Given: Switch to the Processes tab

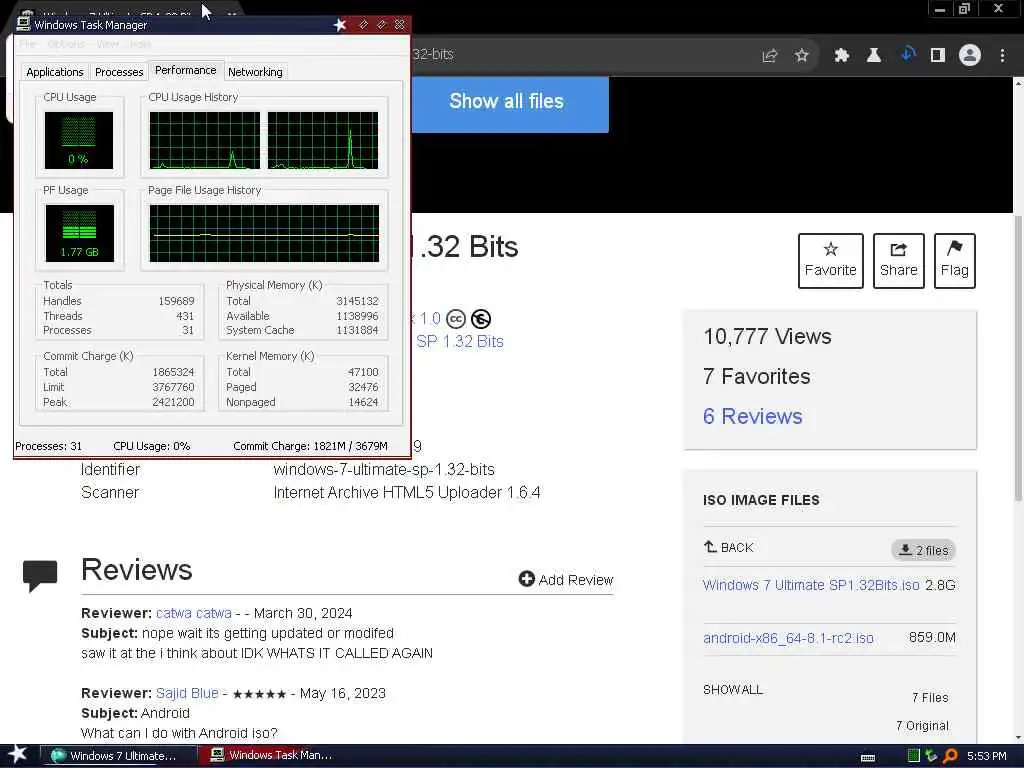Looking at the screenshot, I should [x=119, y=72].
